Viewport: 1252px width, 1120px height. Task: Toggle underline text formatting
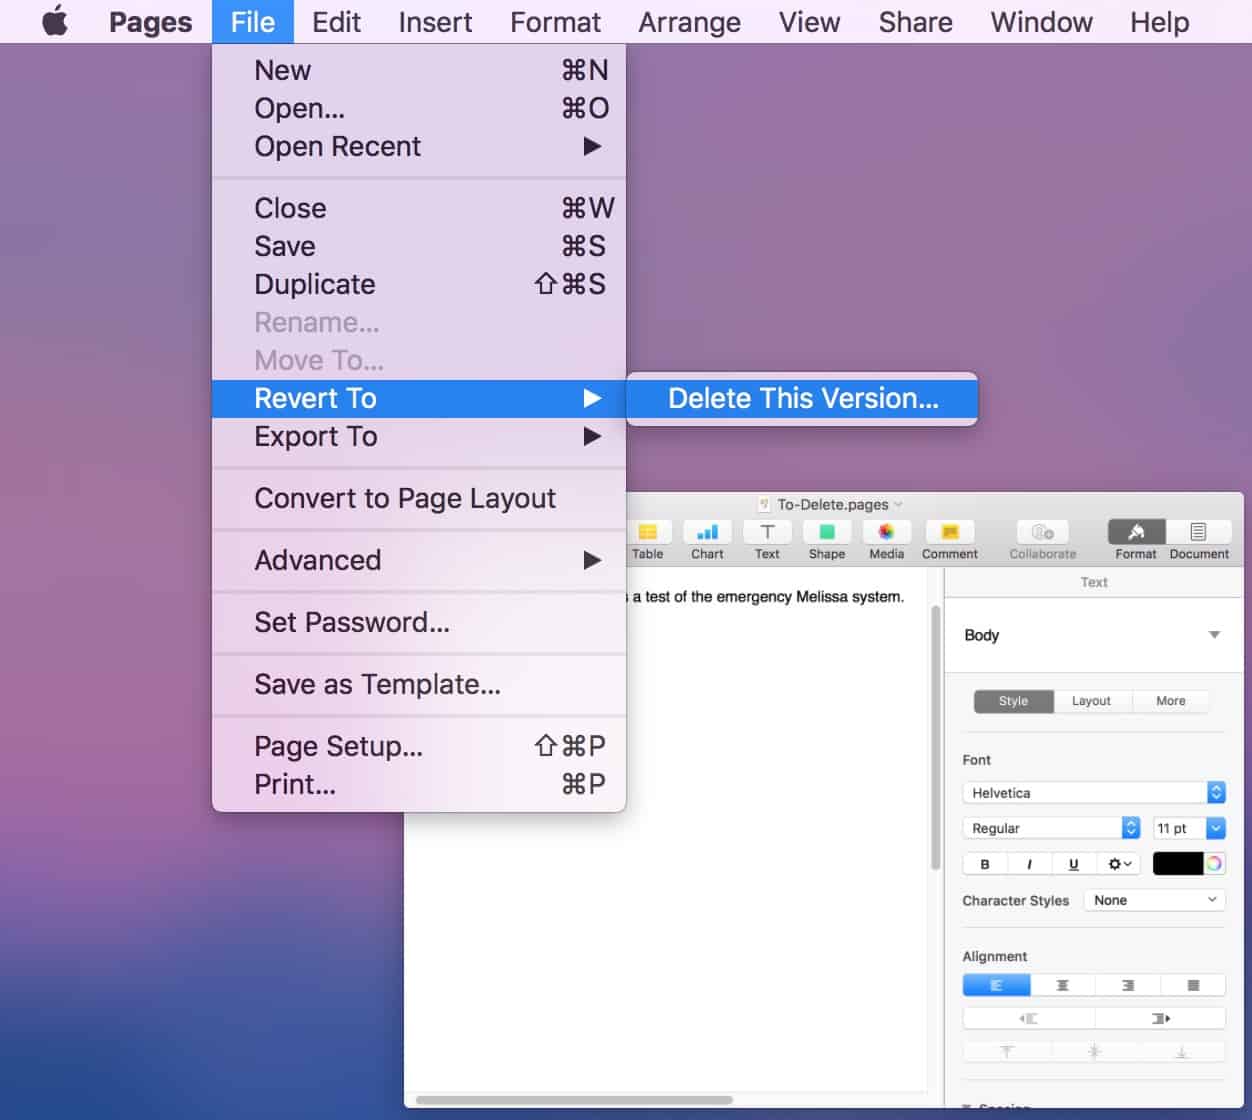click(1074, 864)
